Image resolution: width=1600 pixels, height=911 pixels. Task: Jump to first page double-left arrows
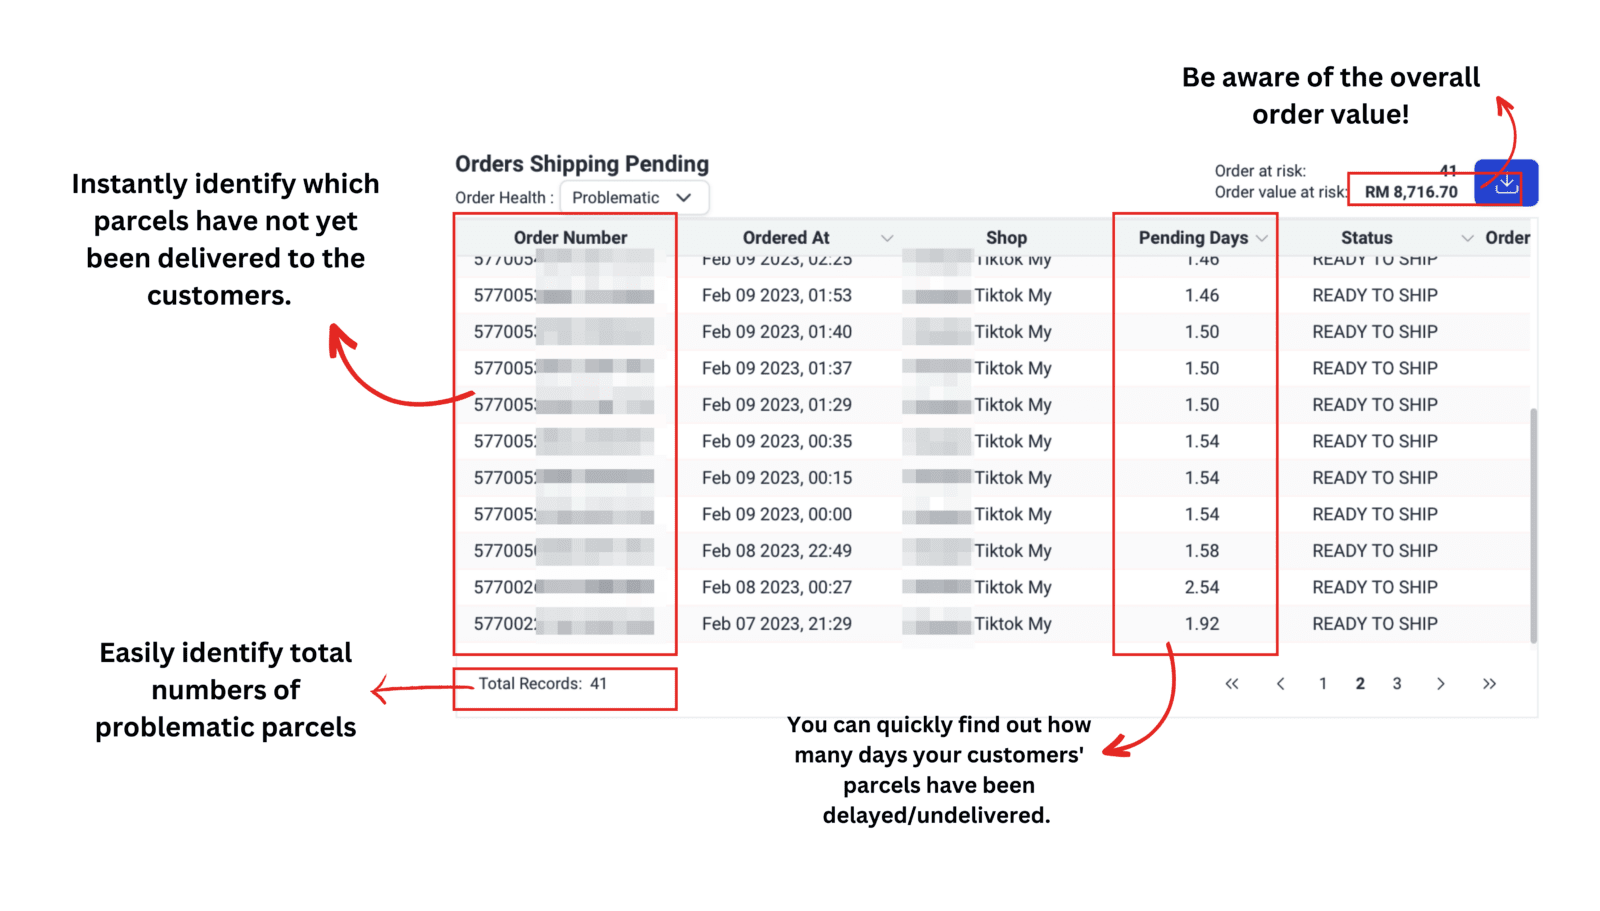[1232, 684]
